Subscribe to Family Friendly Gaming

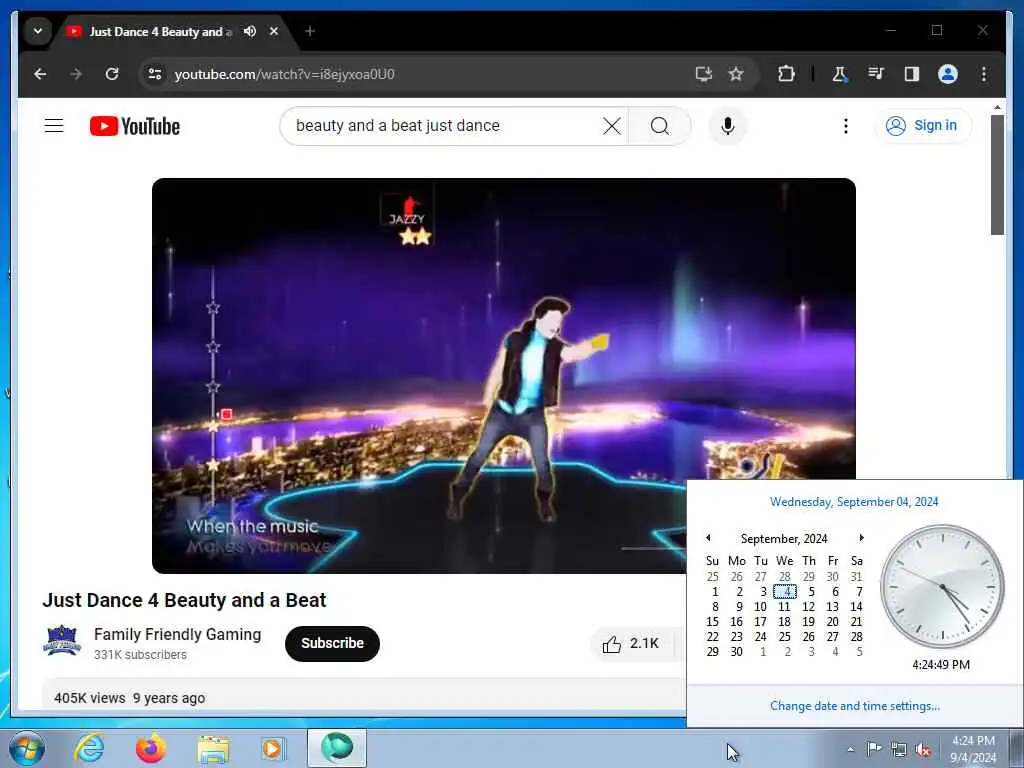(x=332, y=643)
